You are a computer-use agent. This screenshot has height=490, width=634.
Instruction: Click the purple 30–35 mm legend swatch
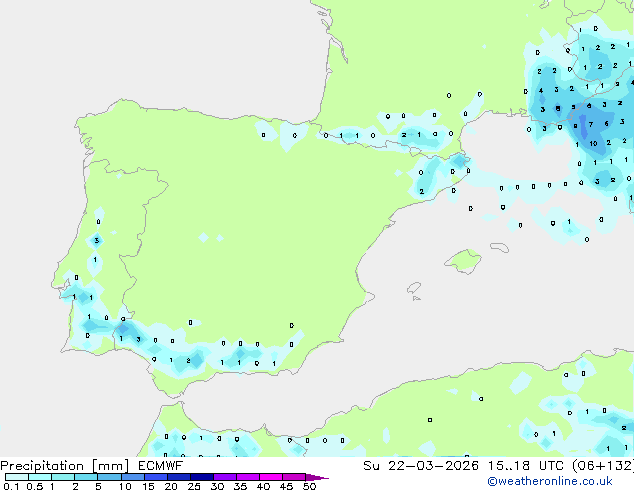225,477
